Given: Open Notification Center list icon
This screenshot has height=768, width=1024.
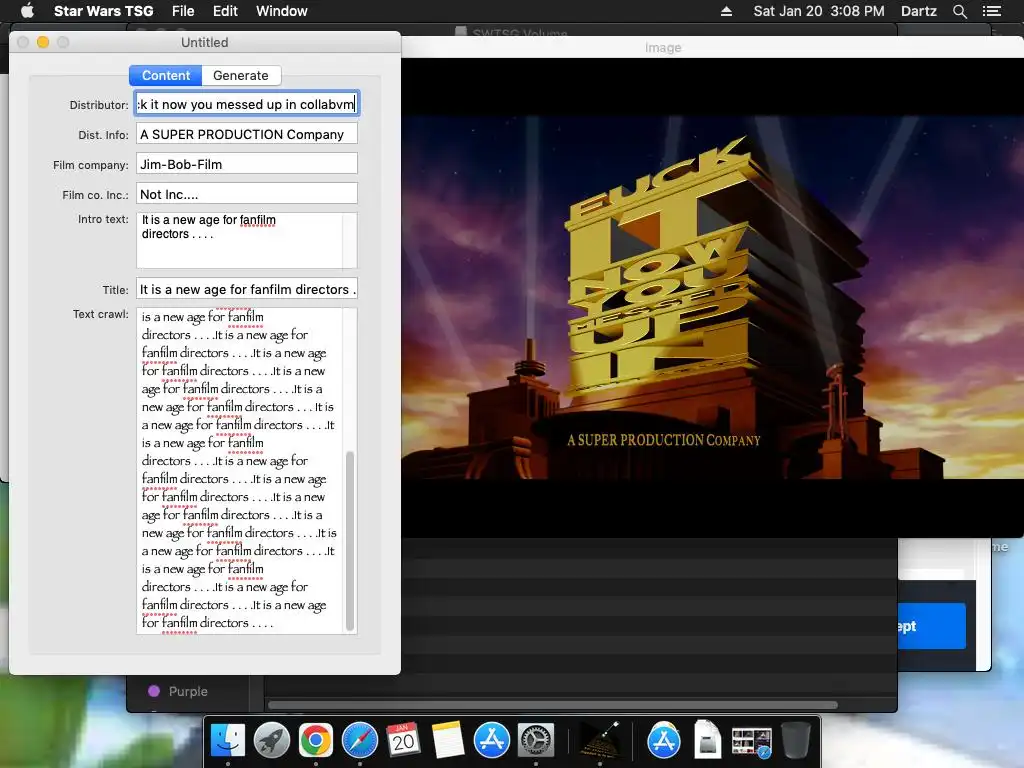Looking at the screenshot, I should coord(992,11).
